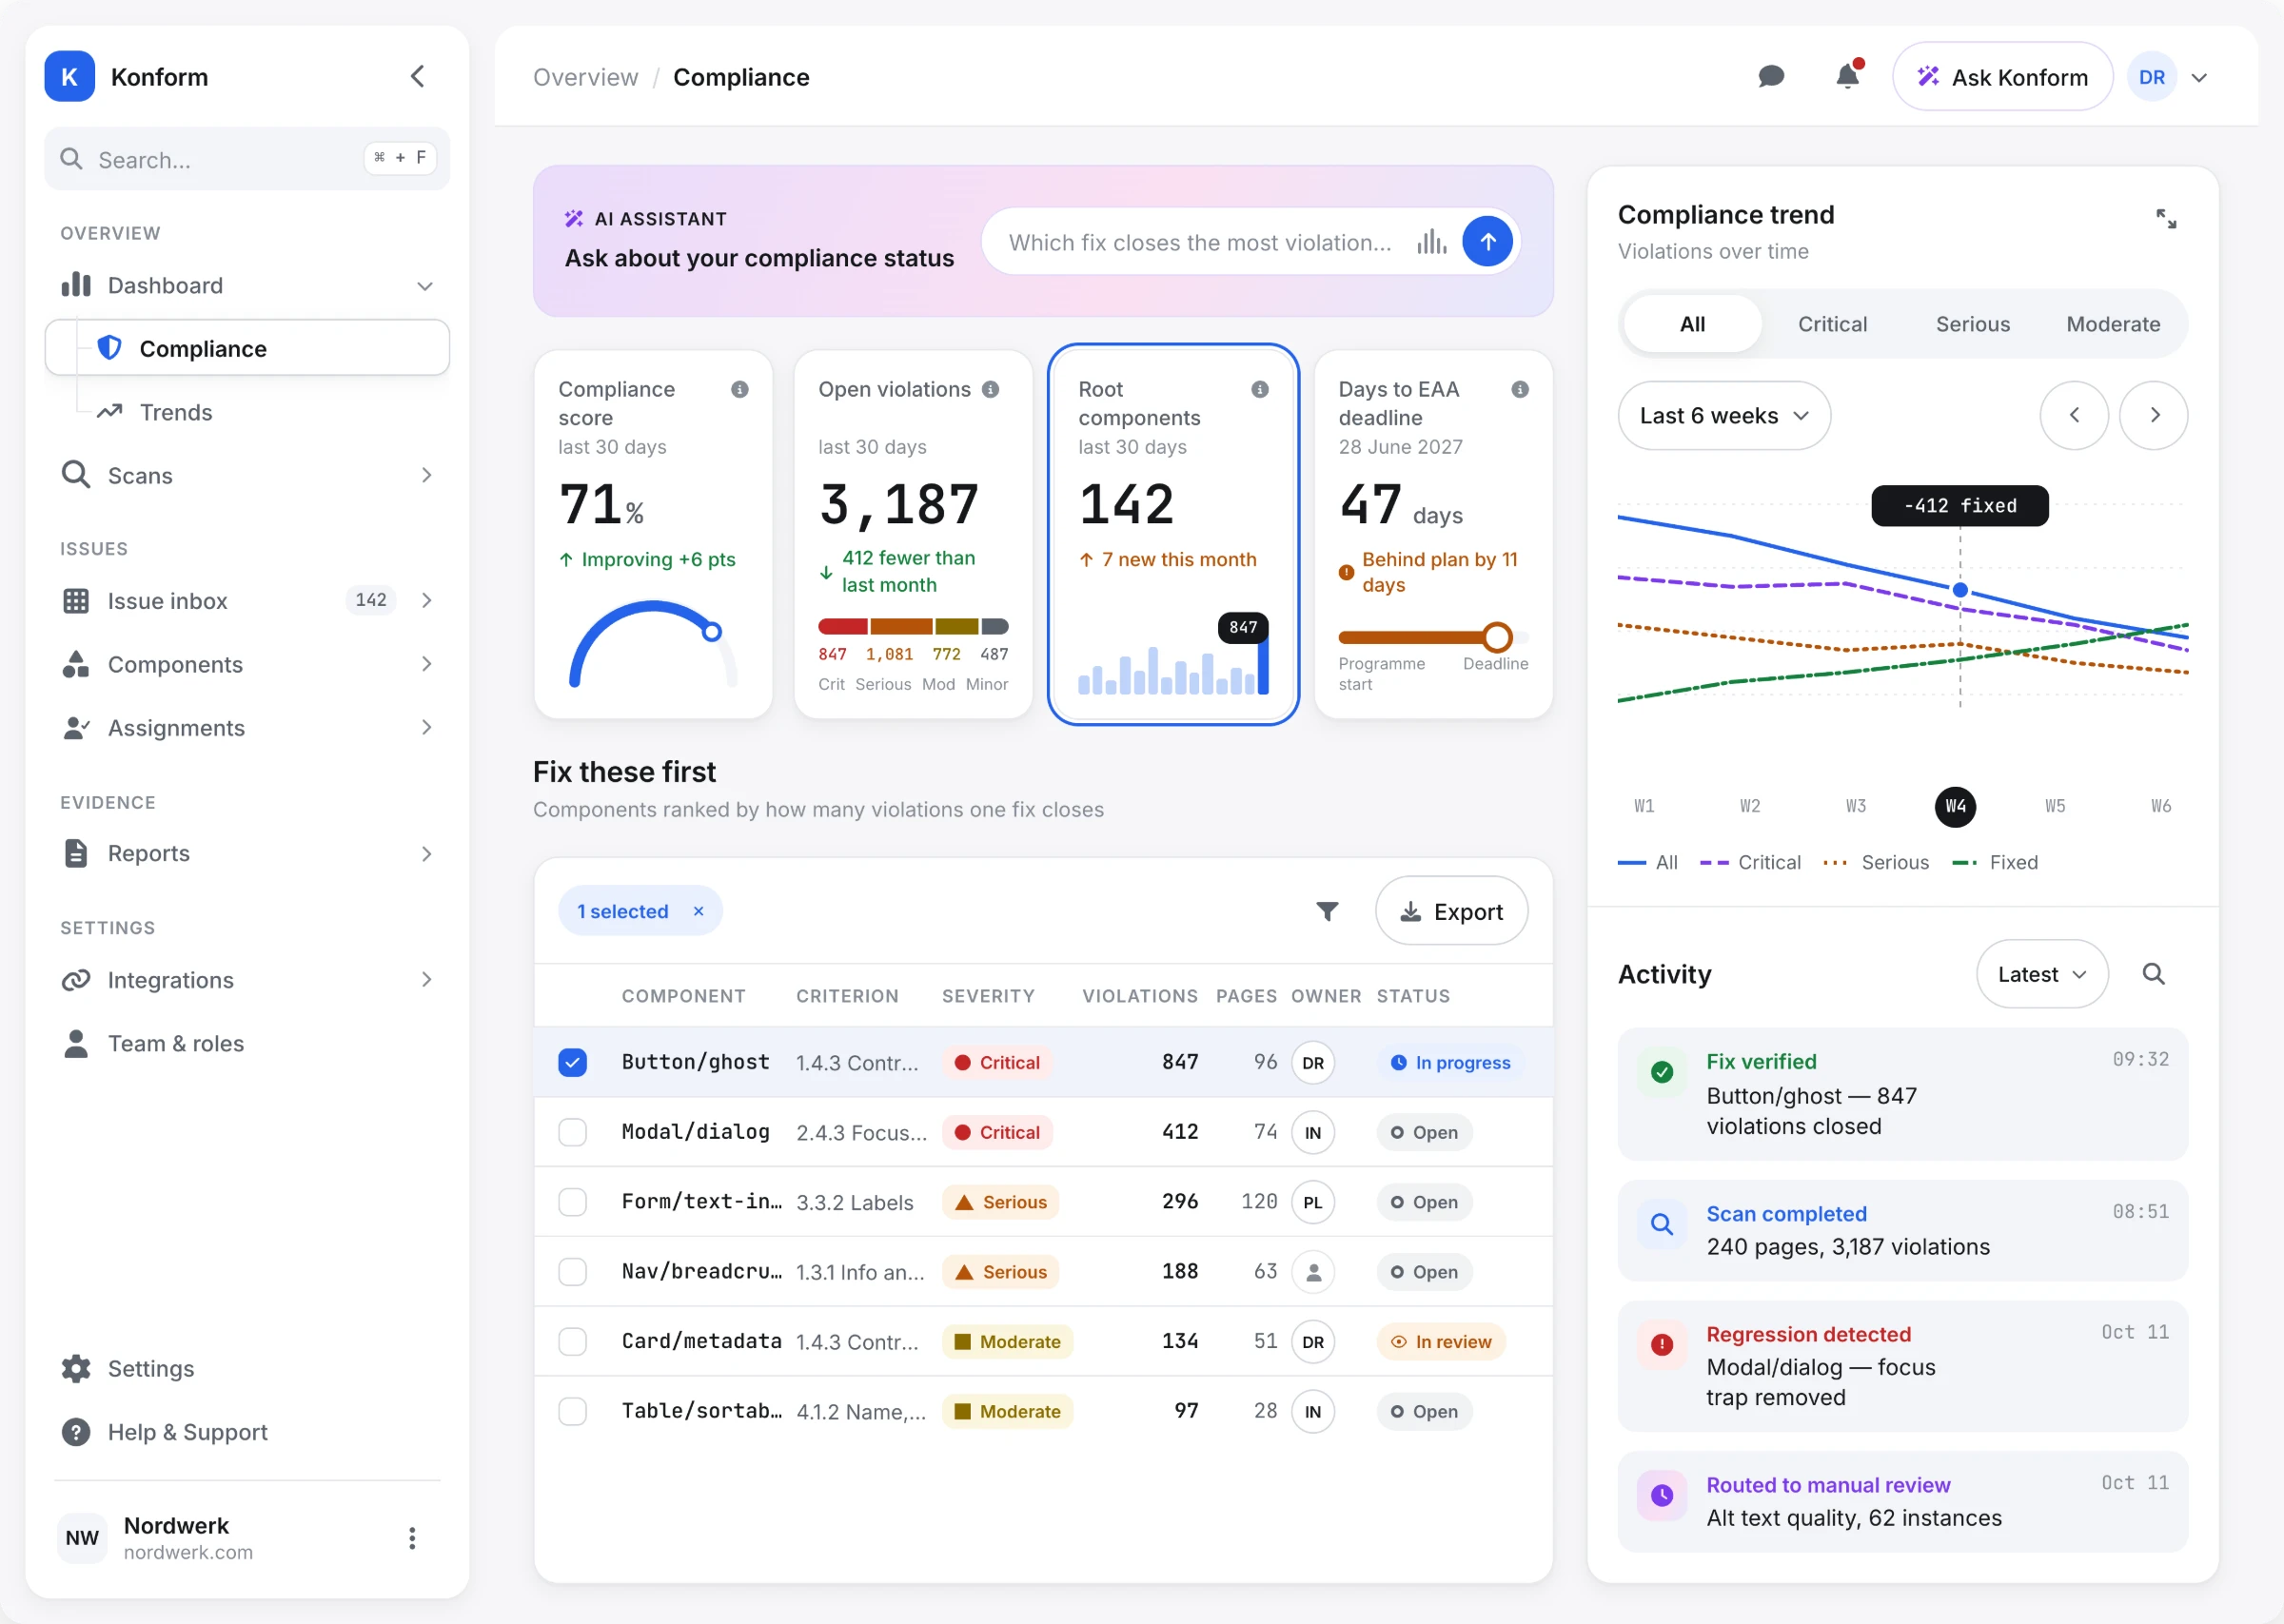Open Ask Konform assistant

tap(2002, 77)
